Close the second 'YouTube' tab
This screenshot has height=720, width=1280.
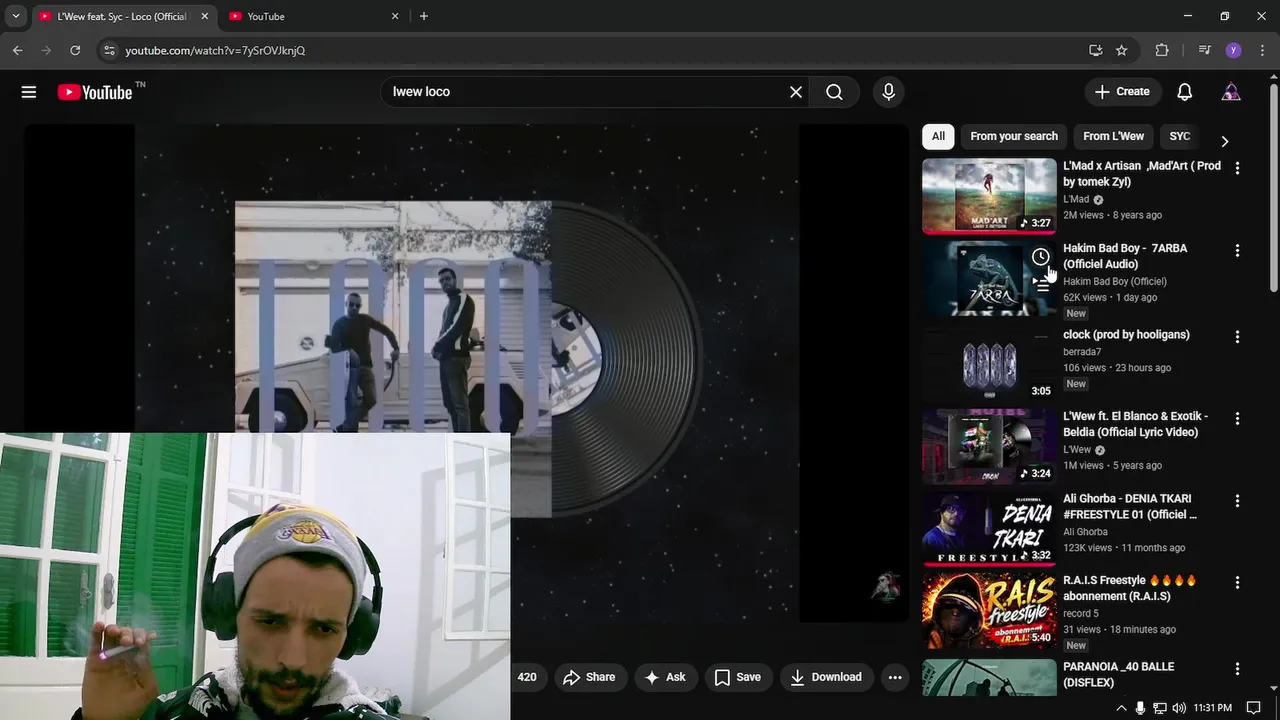point(395,16)
